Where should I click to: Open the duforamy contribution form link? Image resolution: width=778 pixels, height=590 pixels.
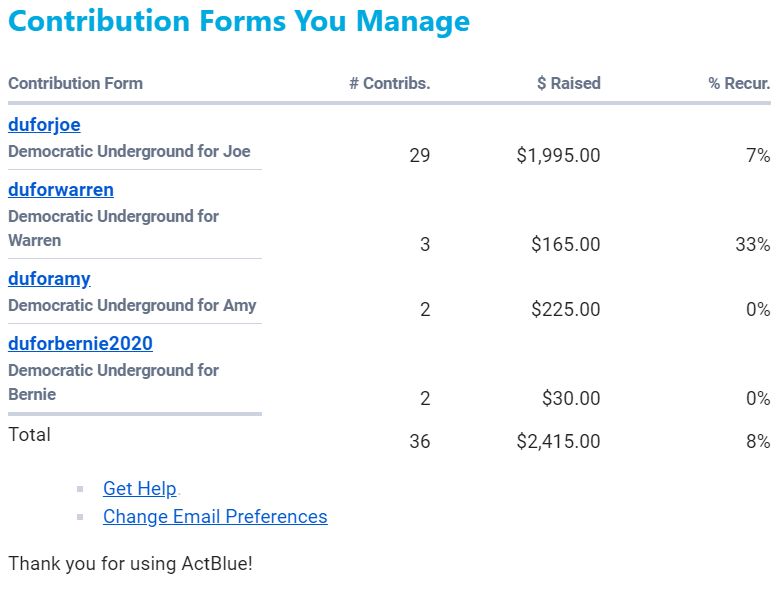point(50,279)
